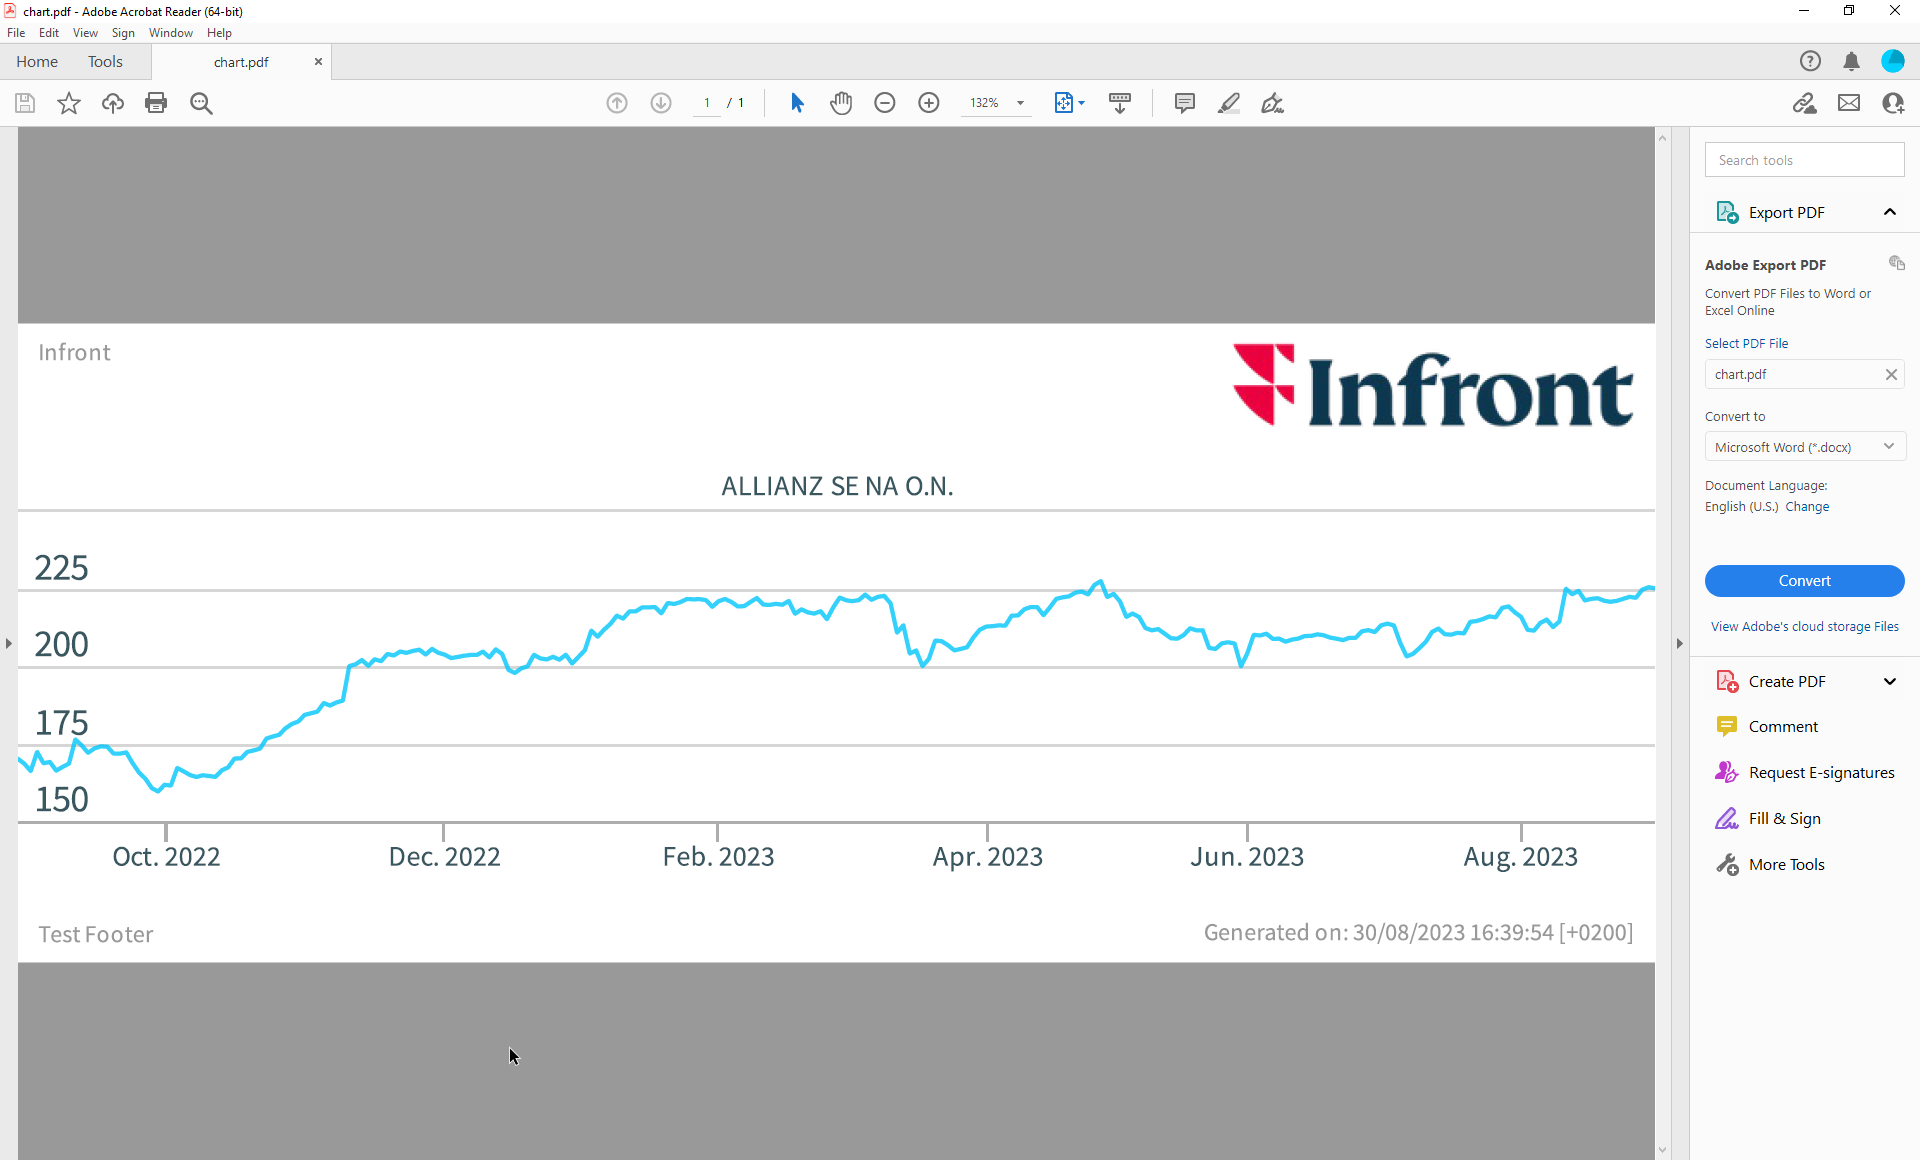1920x1160 pixels.
Task: Click the Find text magnifier icon
Action: [x=201, y=103]
